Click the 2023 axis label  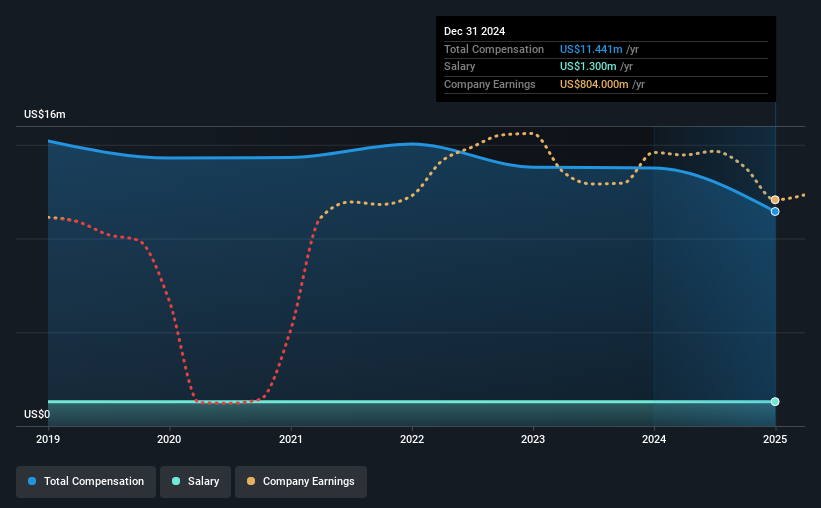[x=533, y=439]
